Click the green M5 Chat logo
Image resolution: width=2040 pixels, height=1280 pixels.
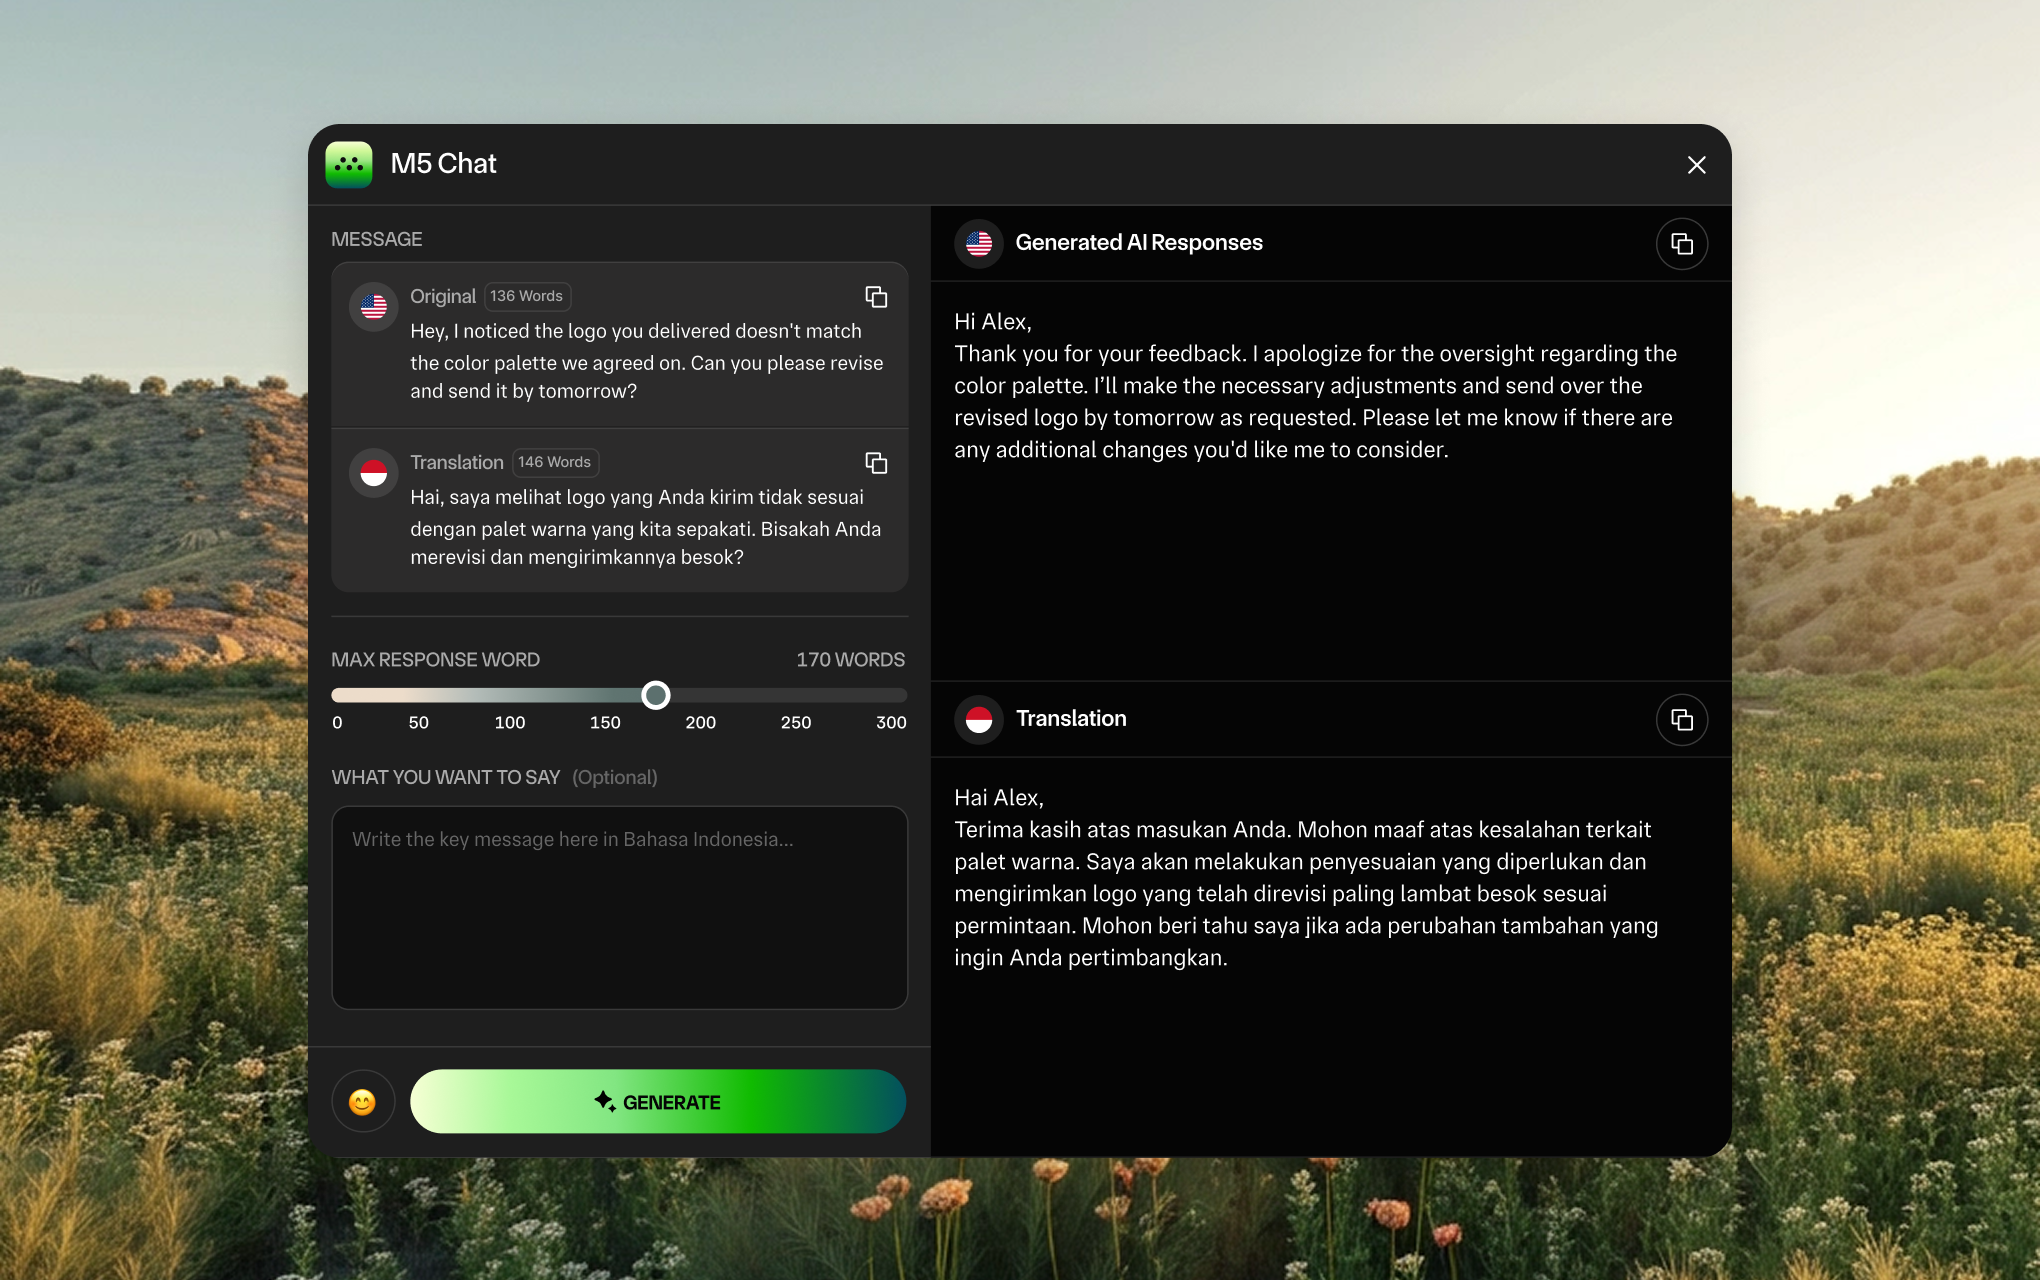click(349, 164)
